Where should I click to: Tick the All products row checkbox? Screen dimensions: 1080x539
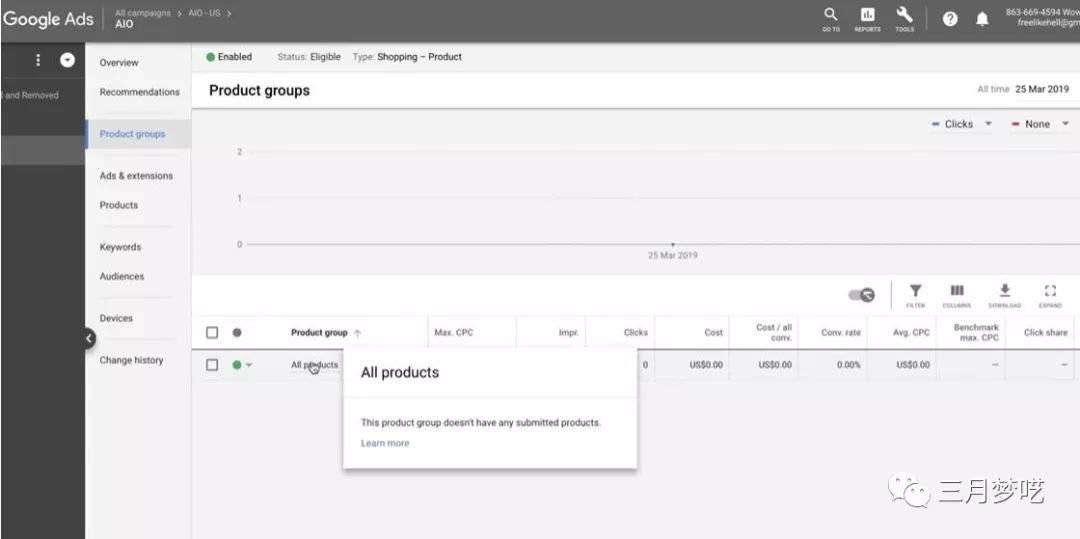coord(212,365)
